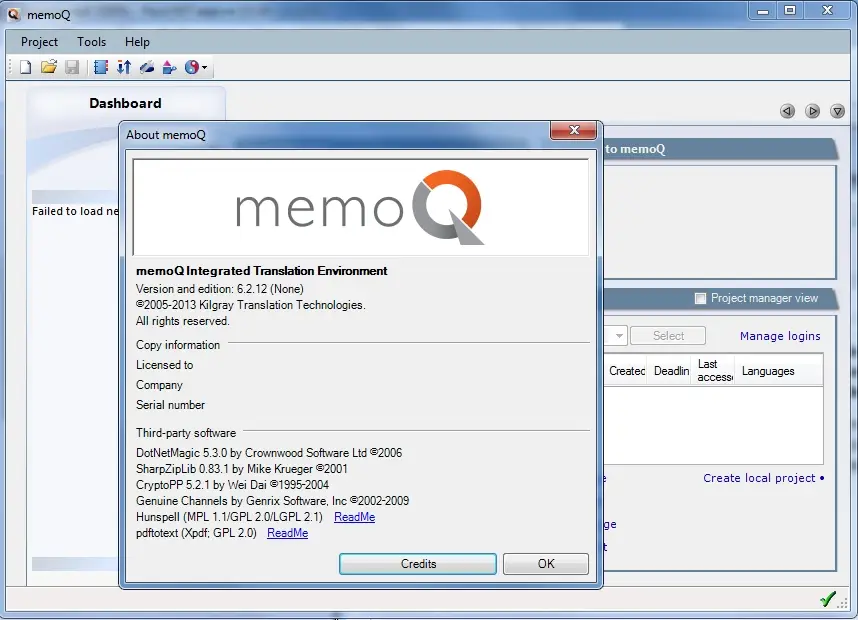Close the About memoQ dialog
Image resolution: width=858 pixels, height=620 pixels.
(x=573, y=130)
